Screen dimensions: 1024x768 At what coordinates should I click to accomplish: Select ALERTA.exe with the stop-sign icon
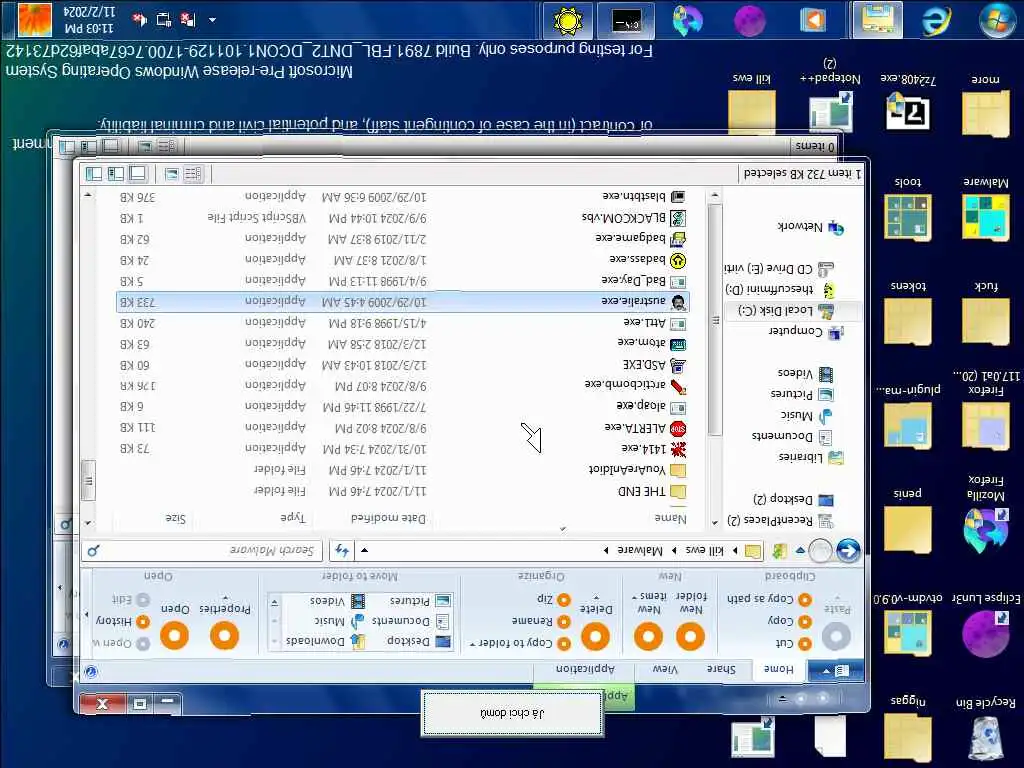click(x=402, y=428)
